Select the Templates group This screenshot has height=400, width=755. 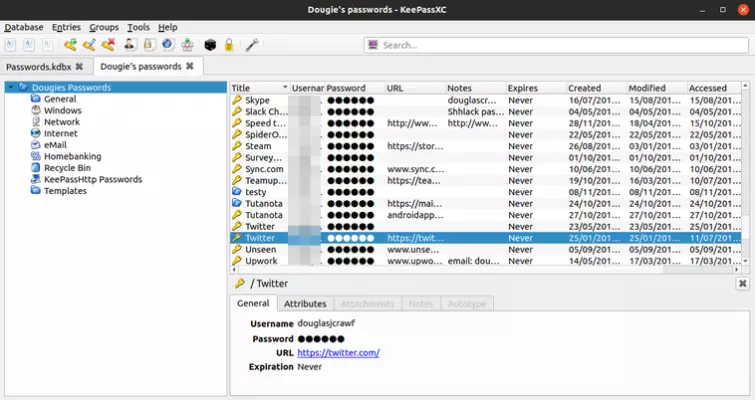65,191
